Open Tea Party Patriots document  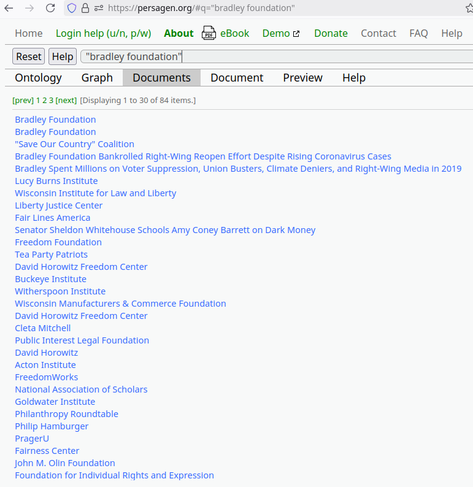[51, 255]
